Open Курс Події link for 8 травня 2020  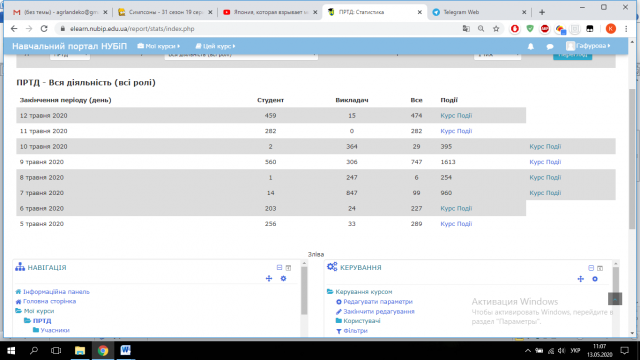[545, 178]
